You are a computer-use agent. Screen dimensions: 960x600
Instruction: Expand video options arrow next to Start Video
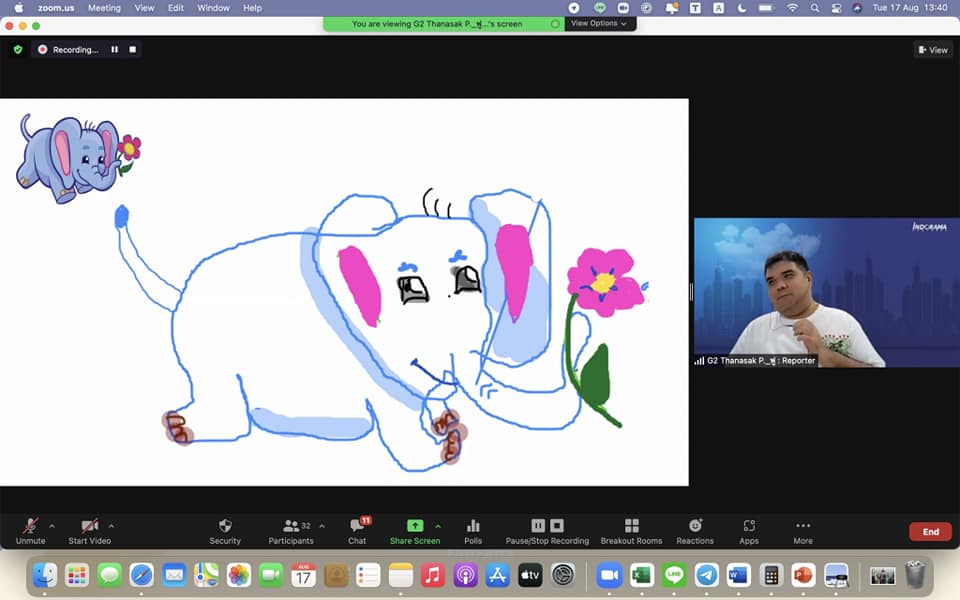click(111, 525)
